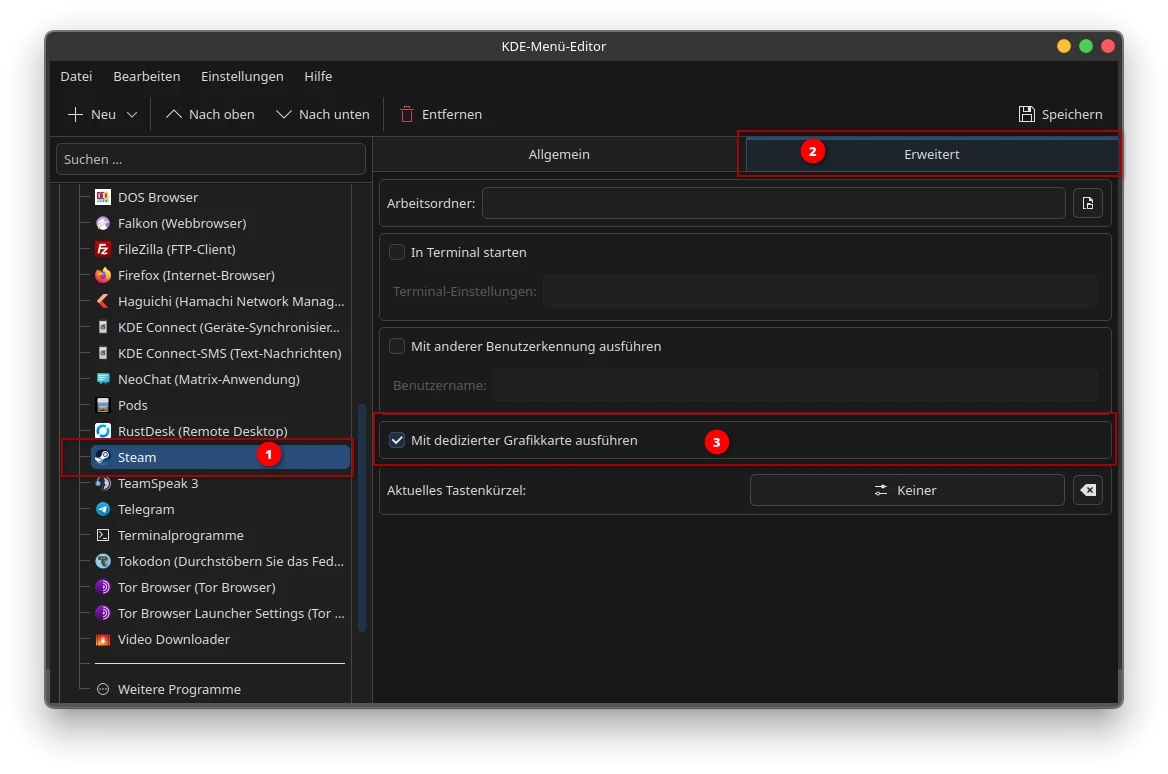Click the Haguichi icon
This screenshot has height=774, width=1168.
coord(103,302)
